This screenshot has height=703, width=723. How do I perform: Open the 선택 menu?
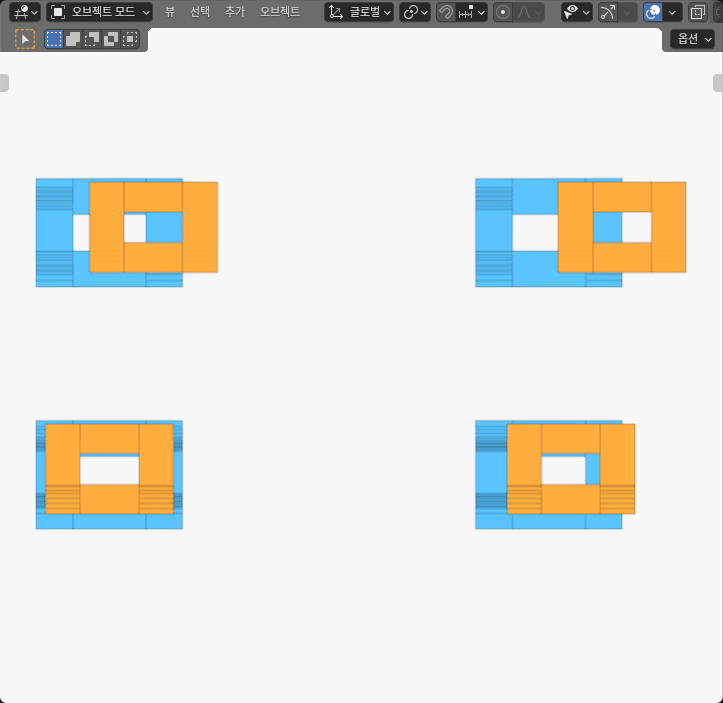(200, 12)
